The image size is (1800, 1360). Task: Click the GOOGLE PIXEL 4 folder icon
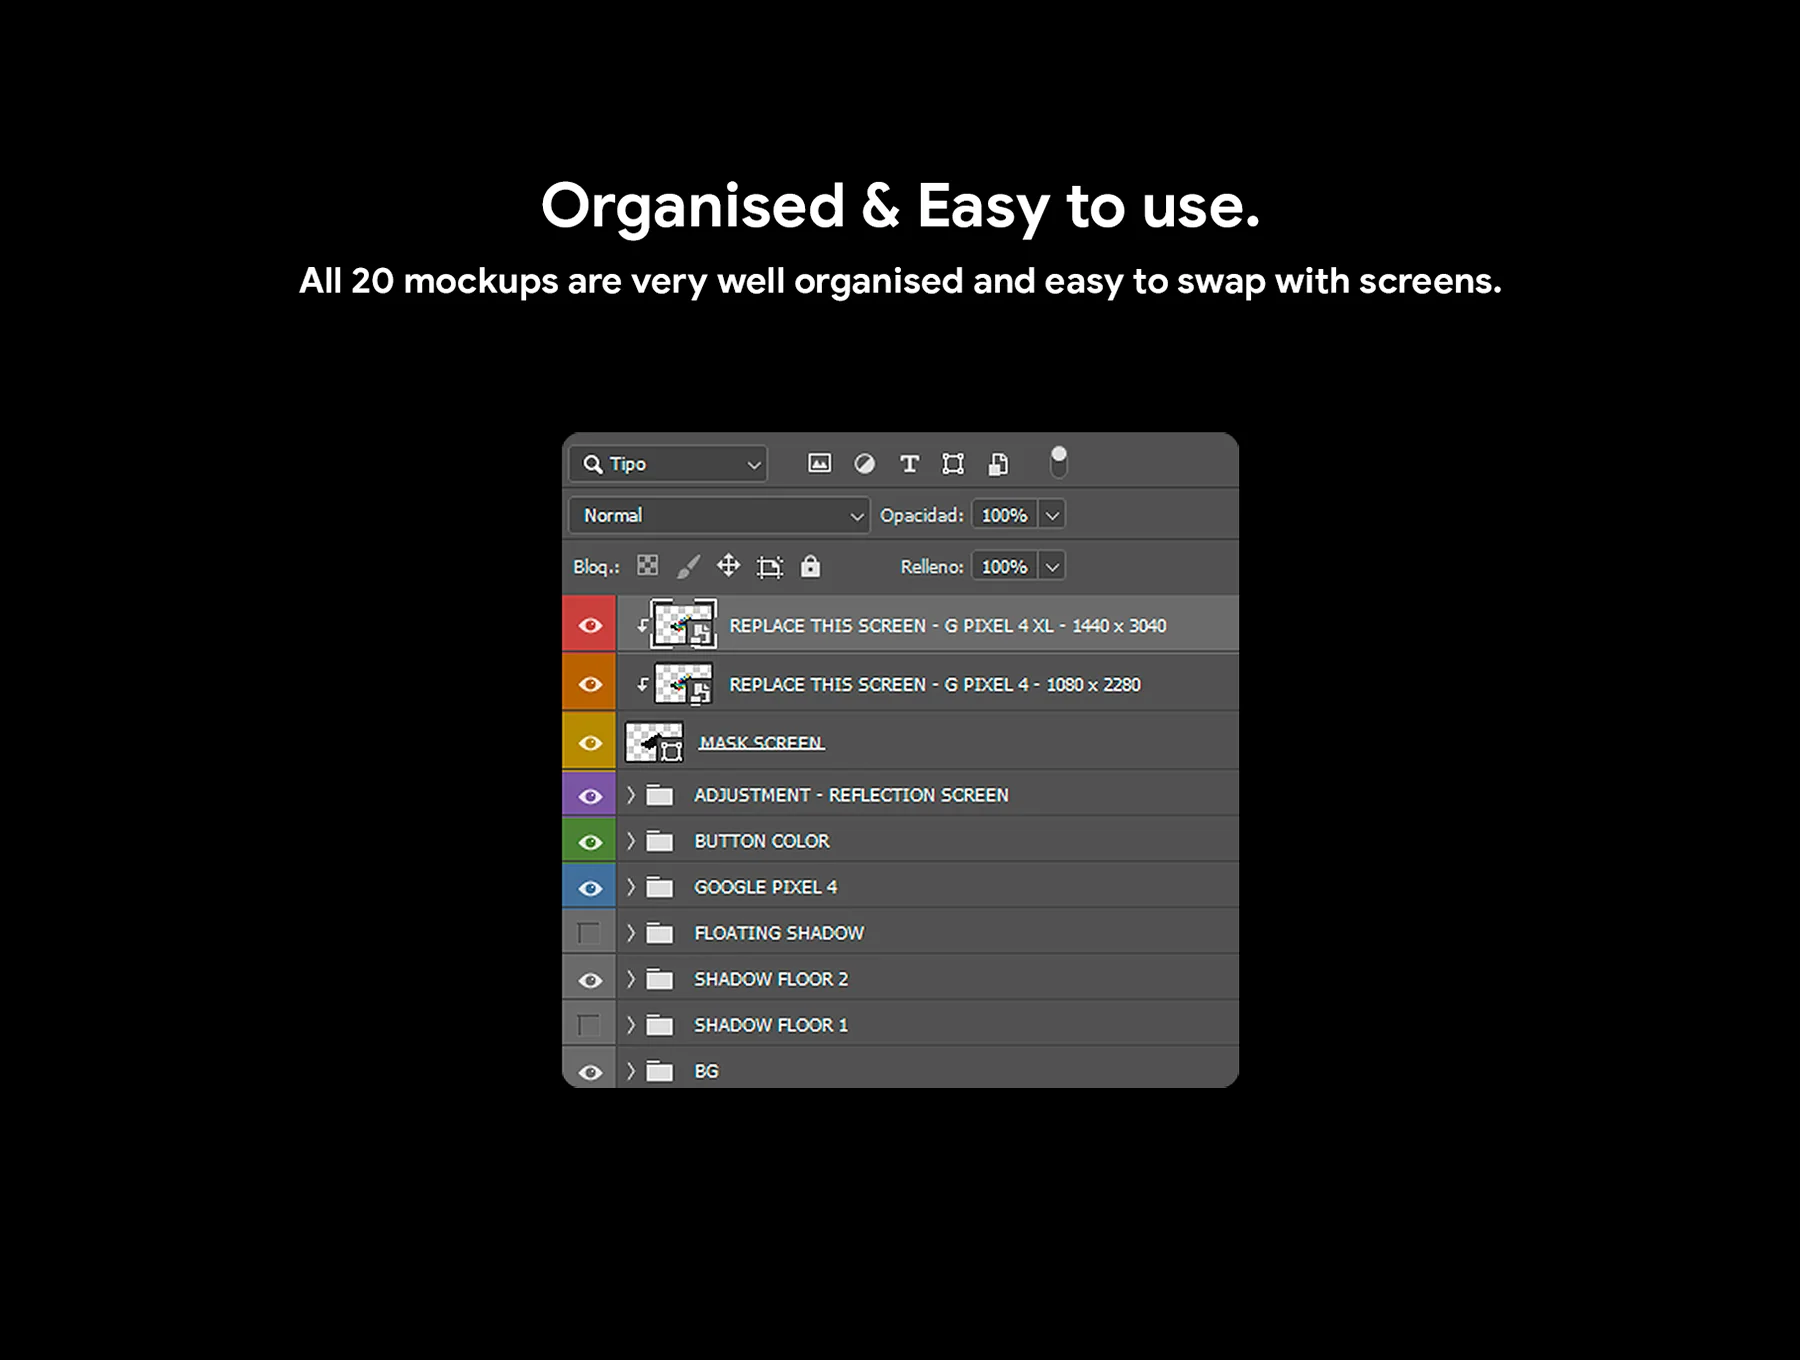coord(660,887)
